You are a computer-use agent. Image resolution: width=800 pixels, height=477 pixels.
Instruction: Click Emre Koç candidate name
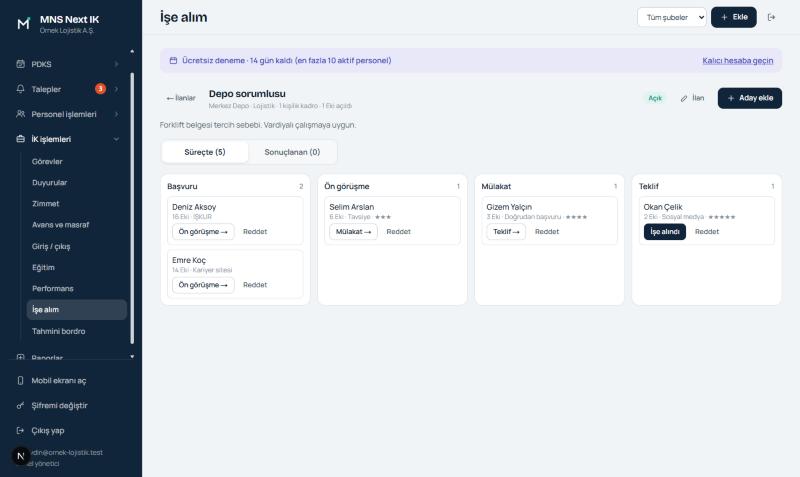(x=189, y=260)
